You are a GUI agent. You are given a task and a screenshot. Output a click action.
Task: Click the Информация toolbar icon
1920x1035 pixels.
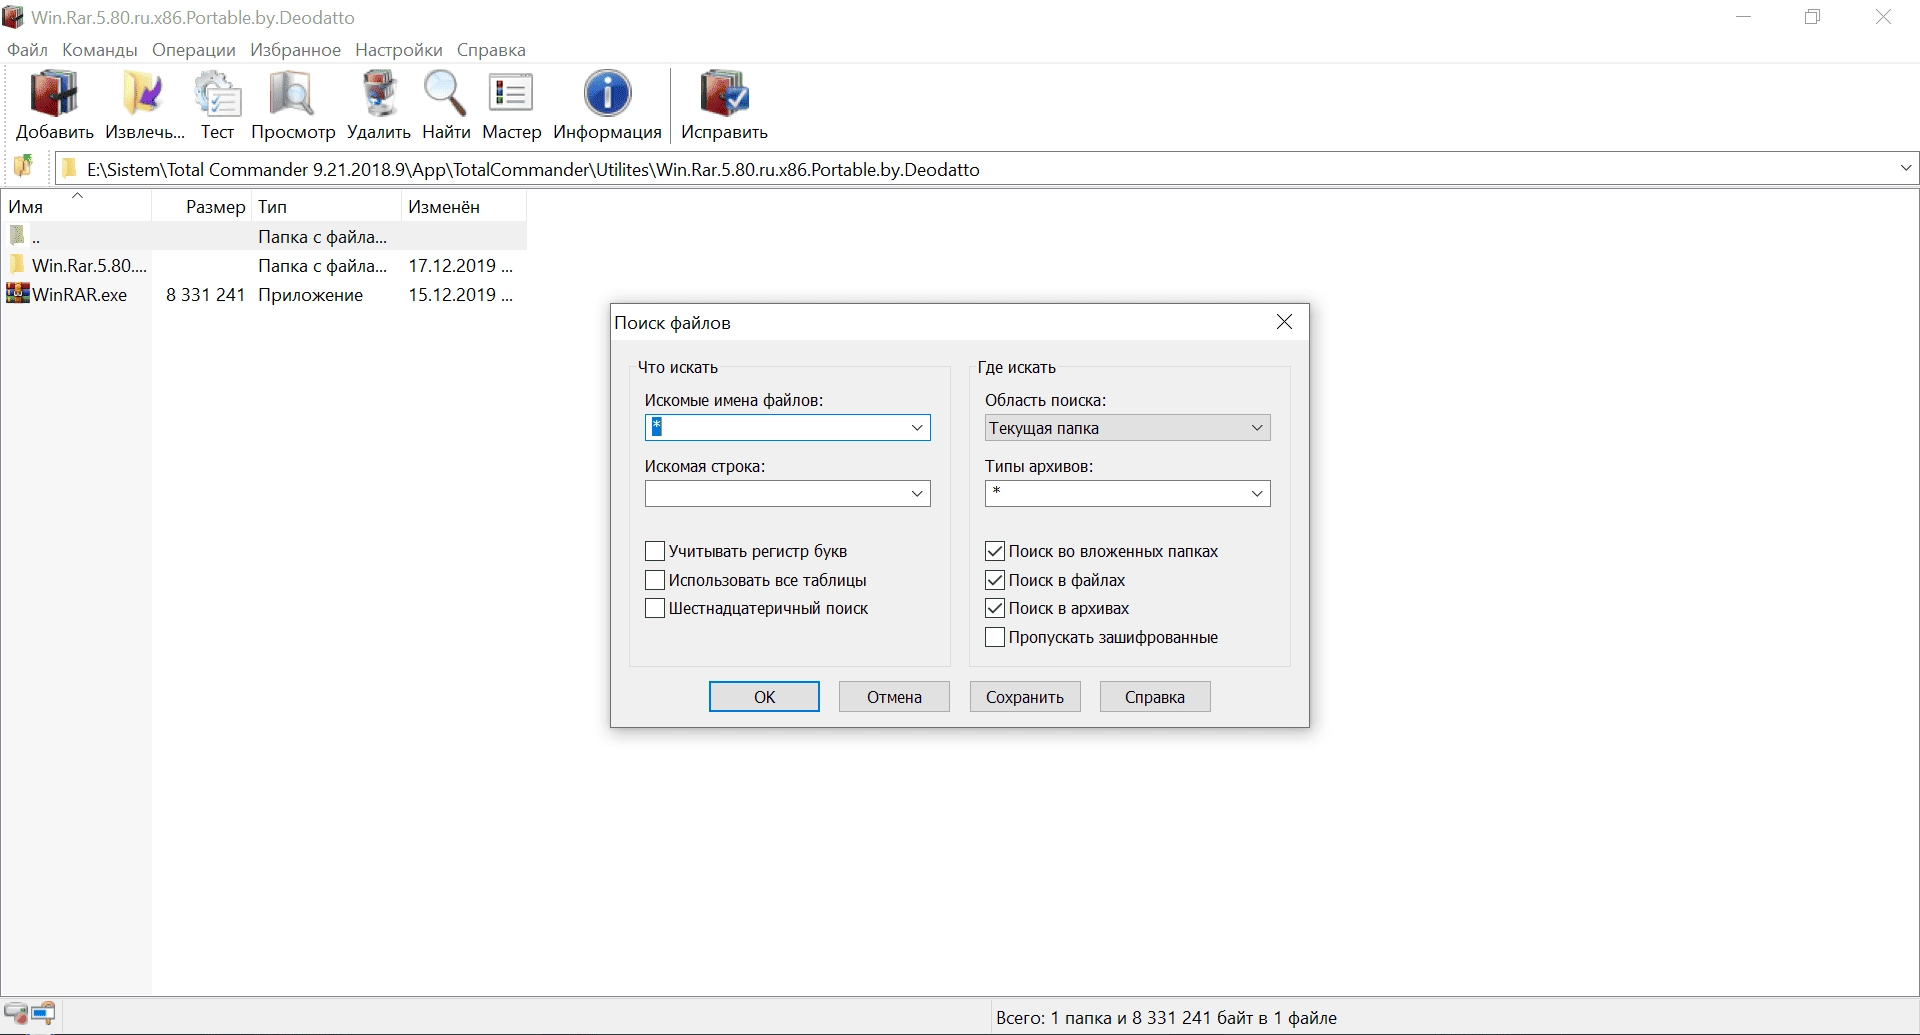607,94
